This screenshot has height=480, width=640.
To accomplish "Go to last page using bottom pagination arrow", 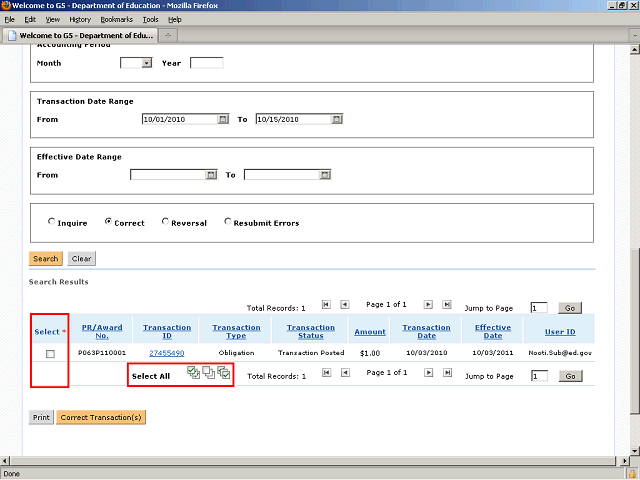I will [446, 374].
